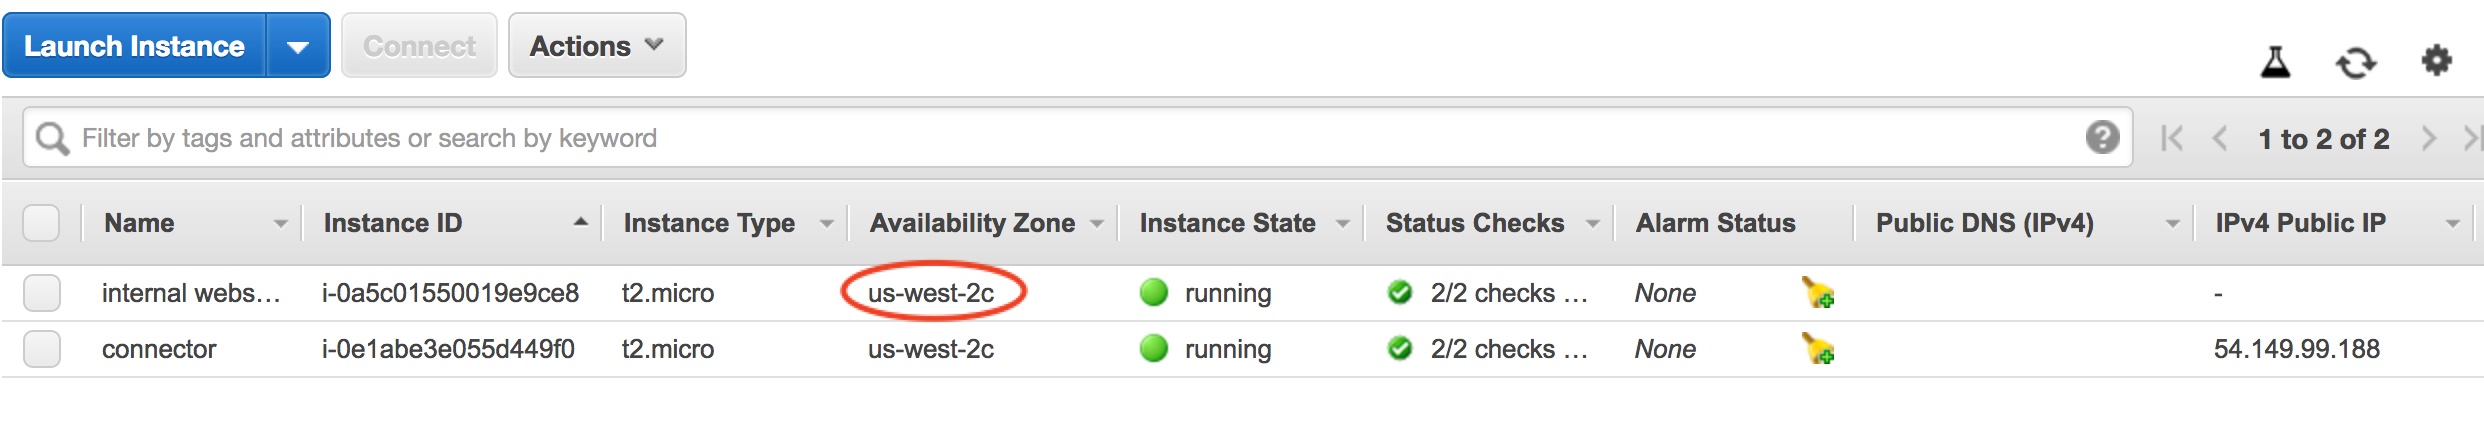Open the Actions dropdown menu

pos(597,46)
